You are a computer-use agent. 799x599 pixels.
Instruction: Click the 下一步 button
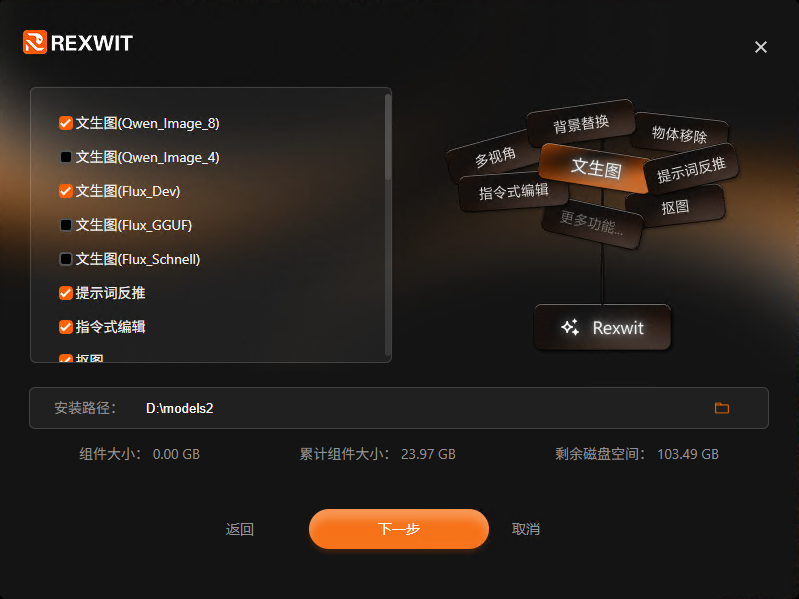(x=398, y=529)
